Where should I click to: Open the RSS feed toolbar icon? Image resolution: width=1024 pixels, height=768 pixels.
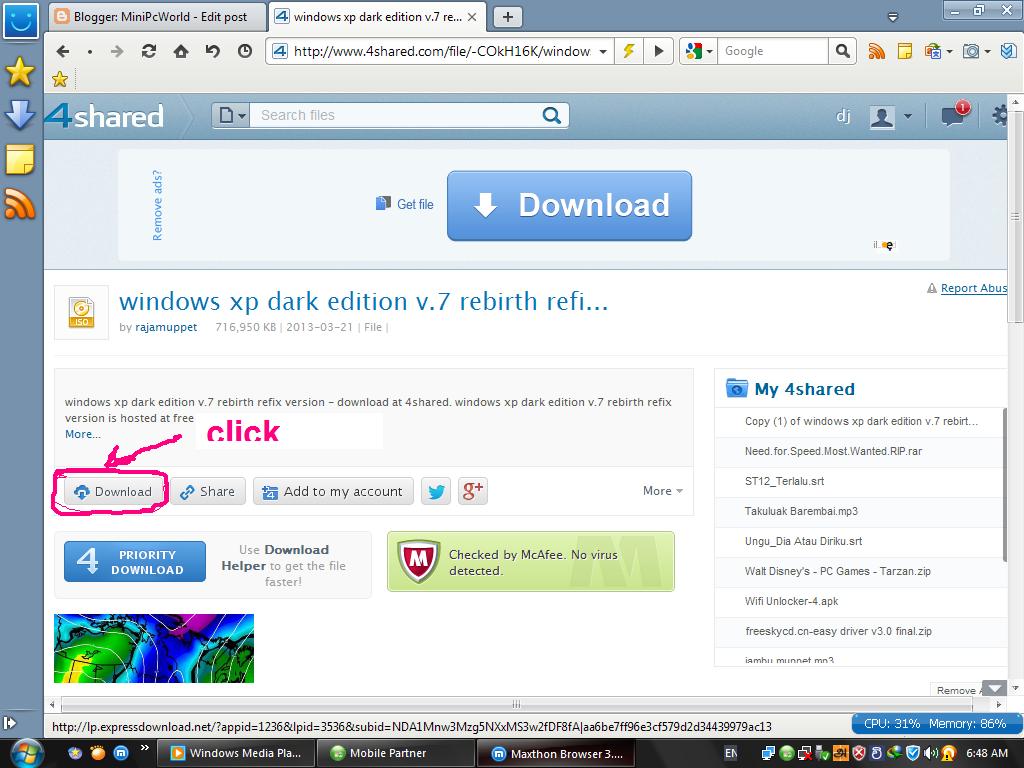point(876,51)
